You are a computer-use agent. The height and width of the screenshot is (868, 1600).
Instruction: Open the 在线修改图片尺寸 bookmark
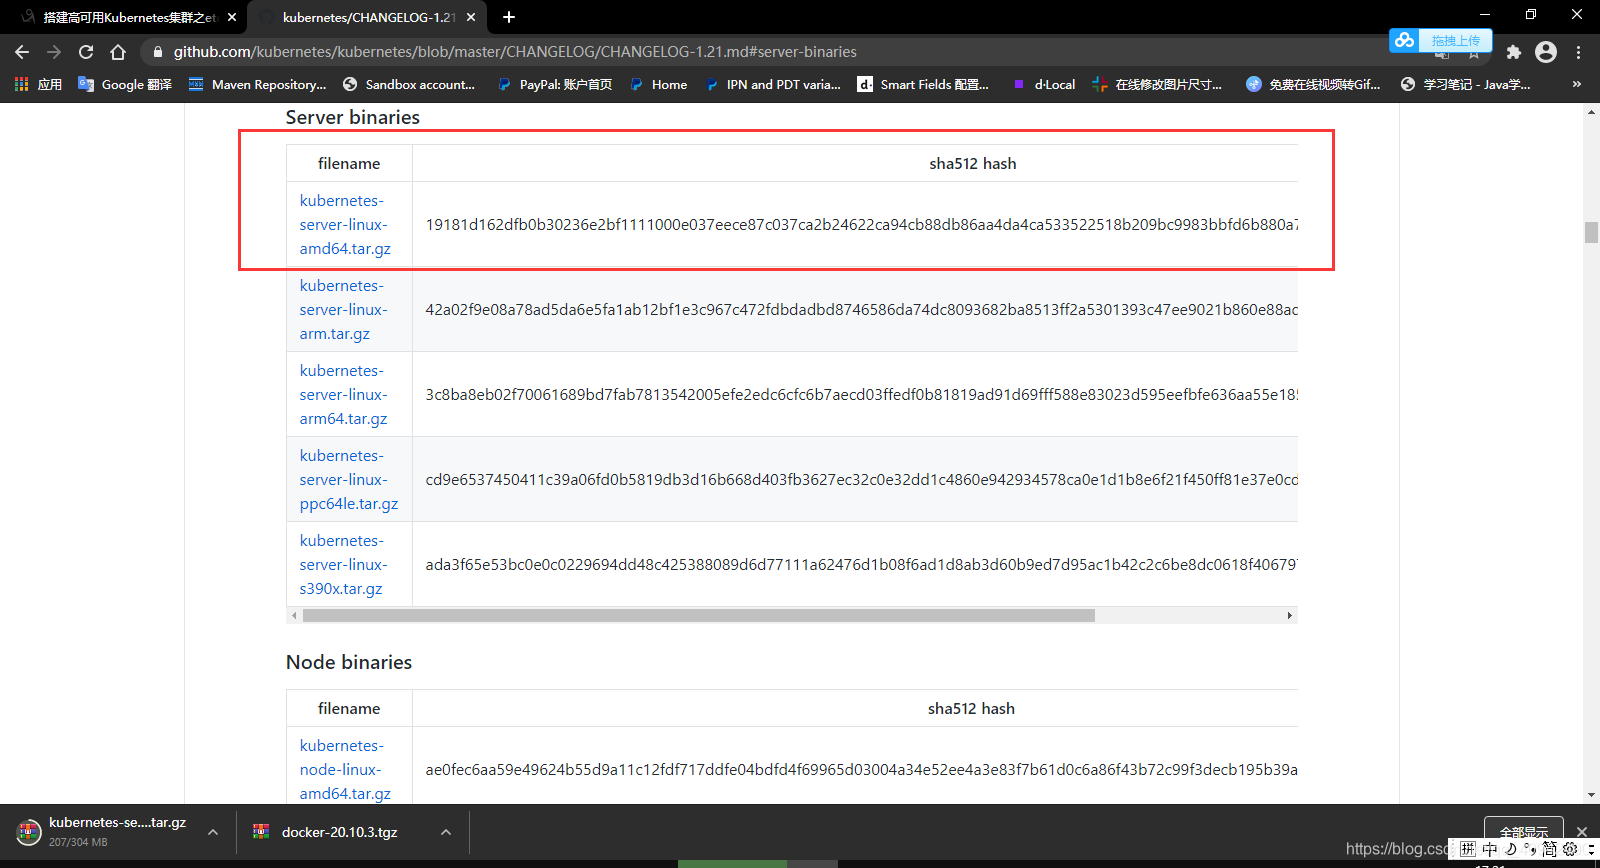click(x=1157, y=84)
